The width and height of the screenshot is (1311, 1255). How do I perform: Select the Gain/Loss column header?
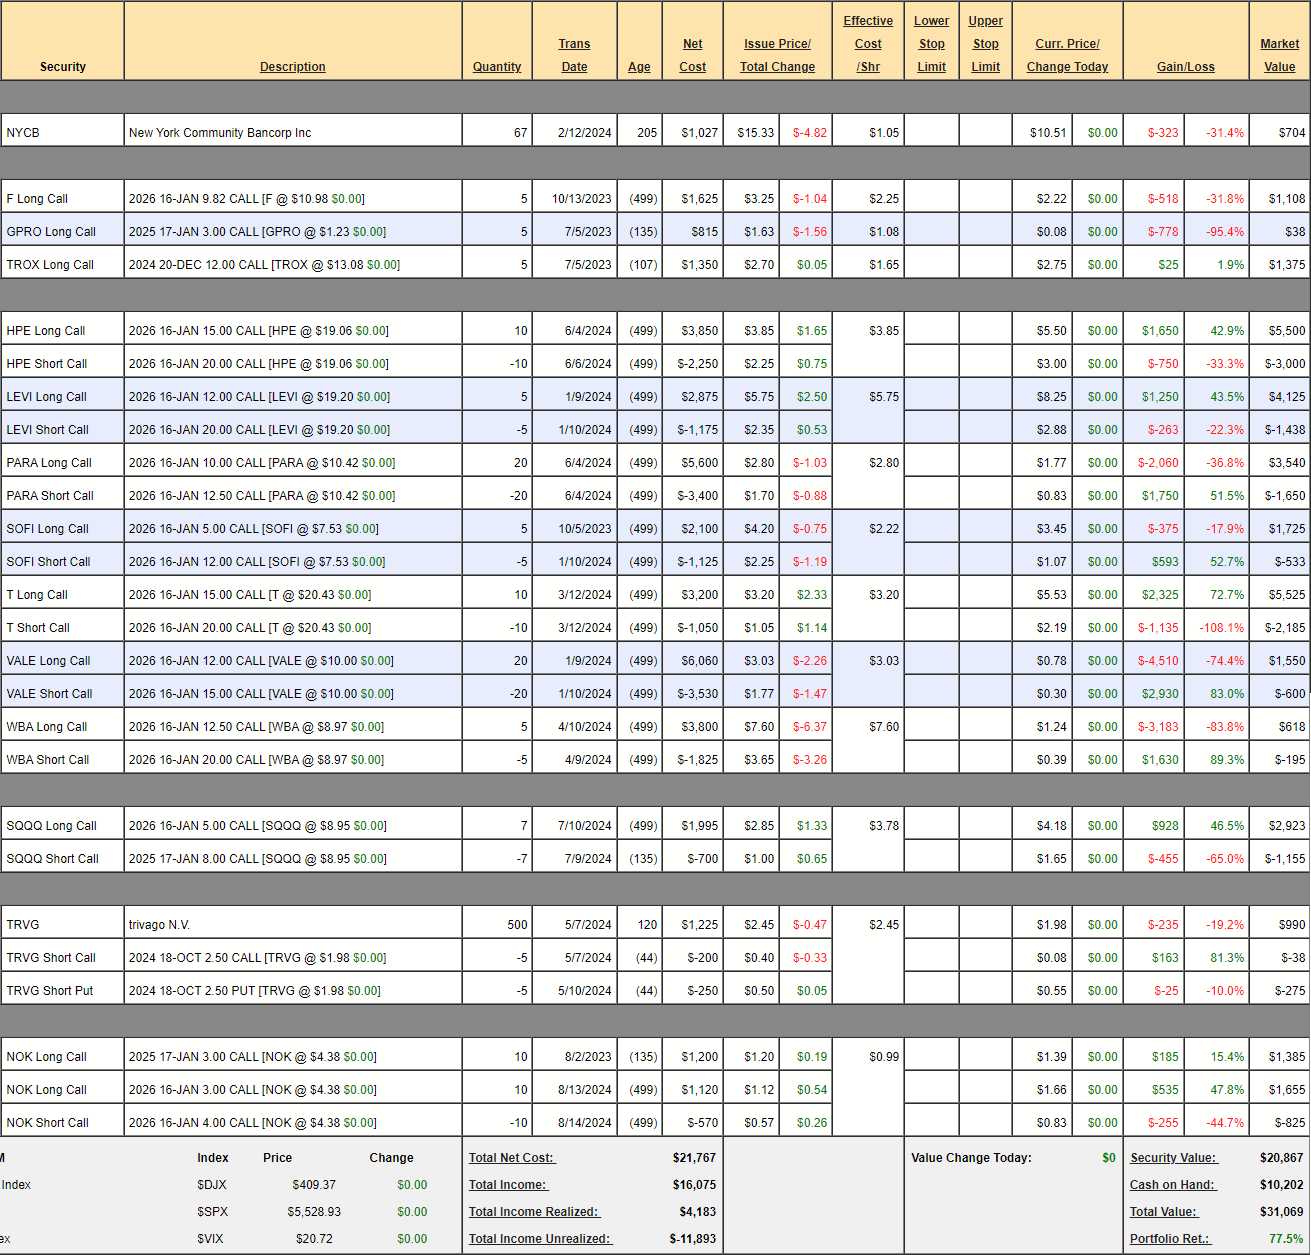1185,67
